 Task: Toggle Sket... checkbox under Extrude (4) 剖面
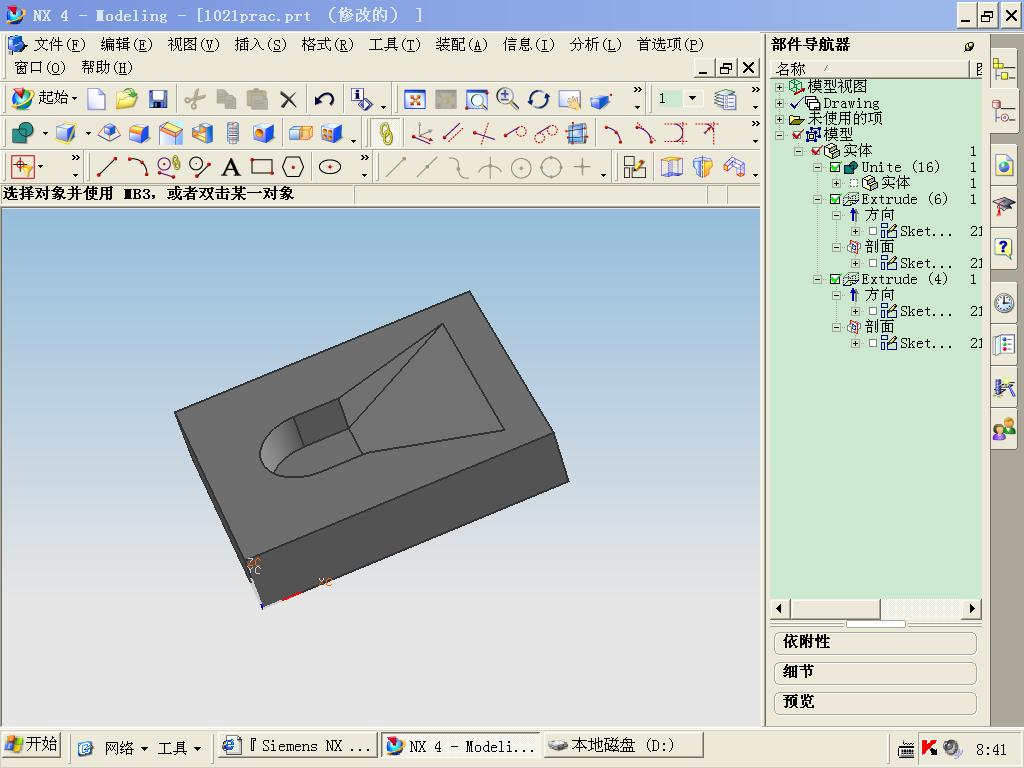coord(873,344)
